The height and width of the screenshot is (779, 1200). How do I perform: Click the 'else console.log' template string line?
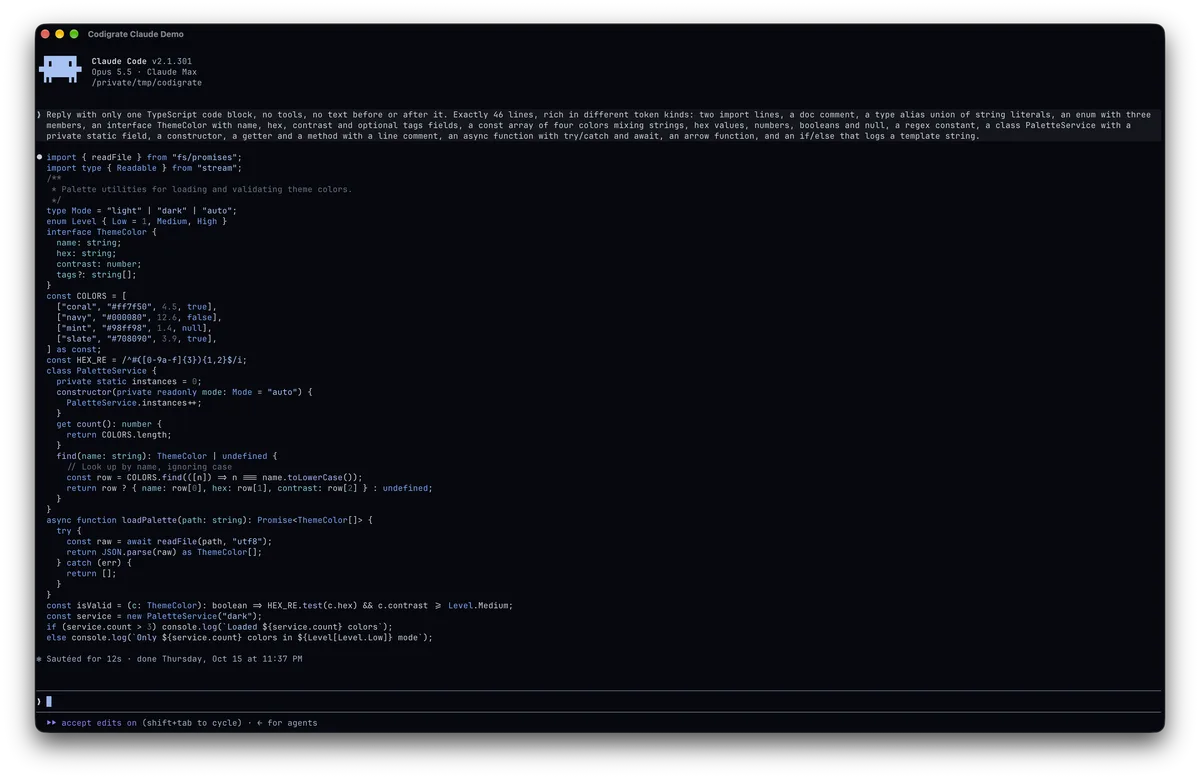point(239,637)
